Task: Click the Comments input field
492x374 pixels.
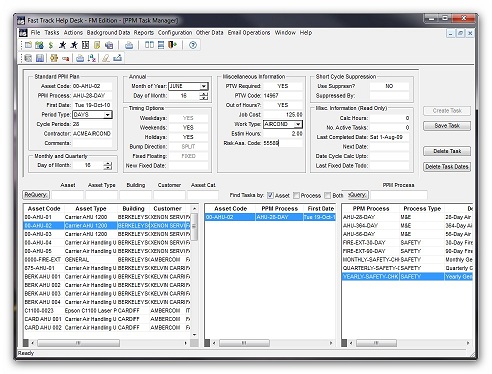Action: pos(92,143)
